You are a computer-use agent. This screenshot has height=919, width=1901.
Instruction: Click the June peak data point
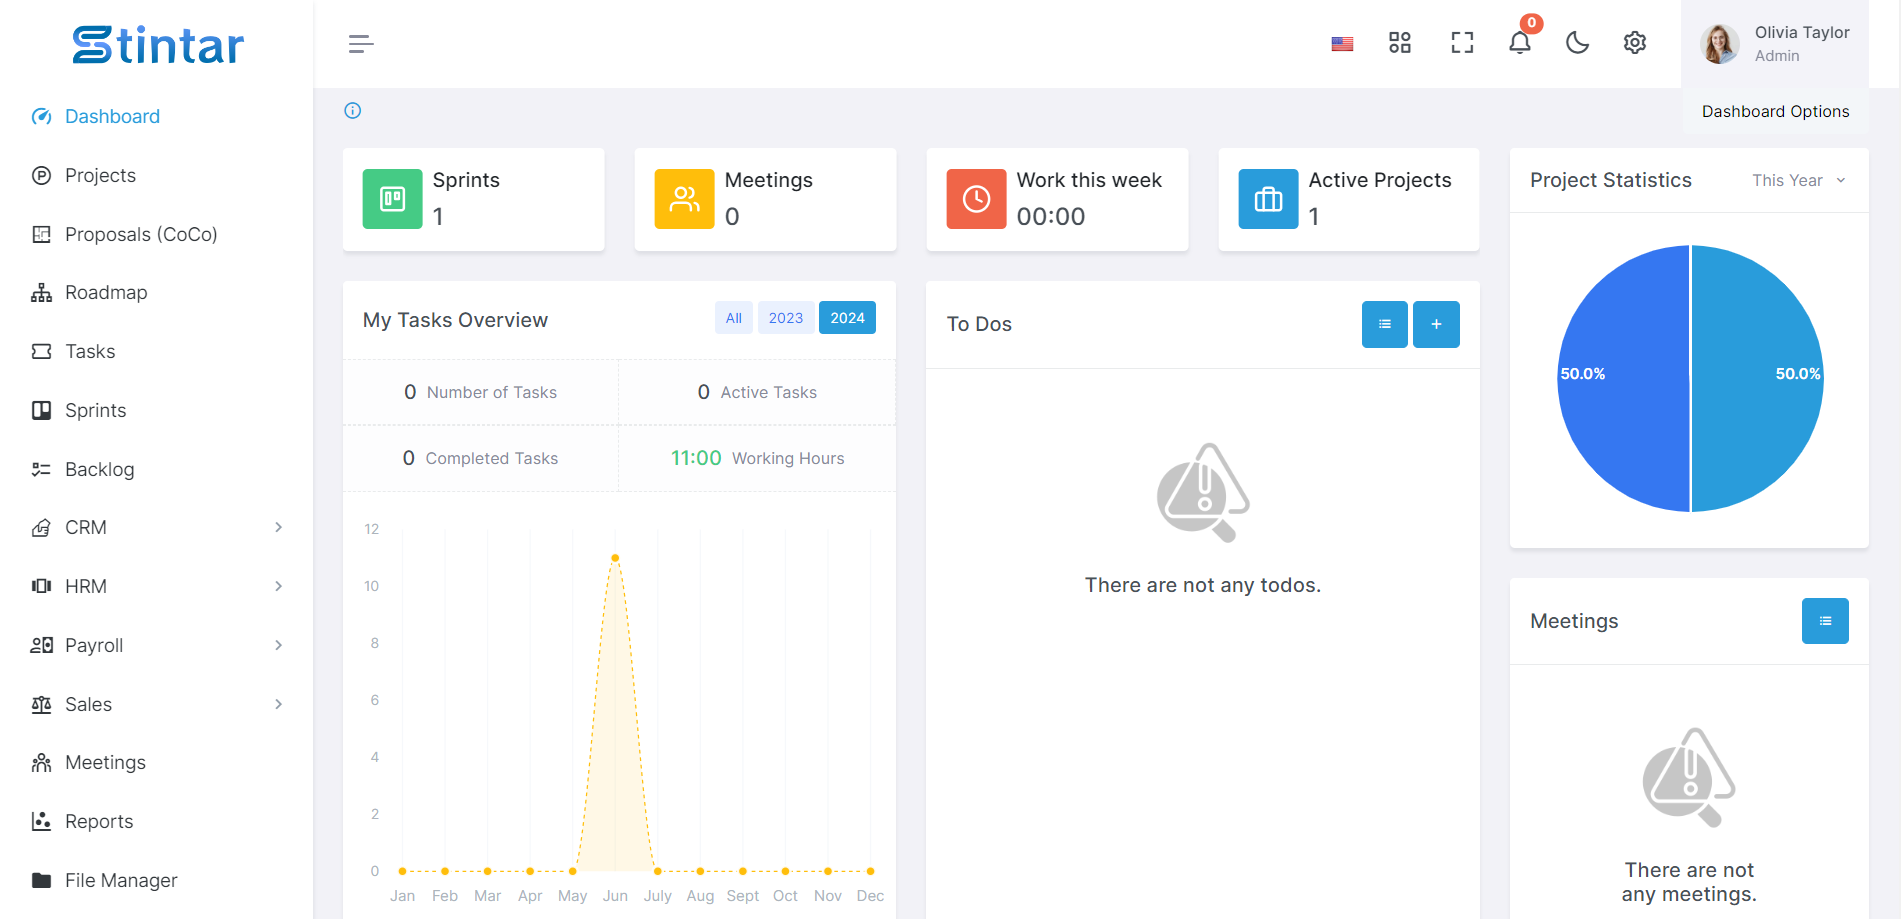click(615, 558)
